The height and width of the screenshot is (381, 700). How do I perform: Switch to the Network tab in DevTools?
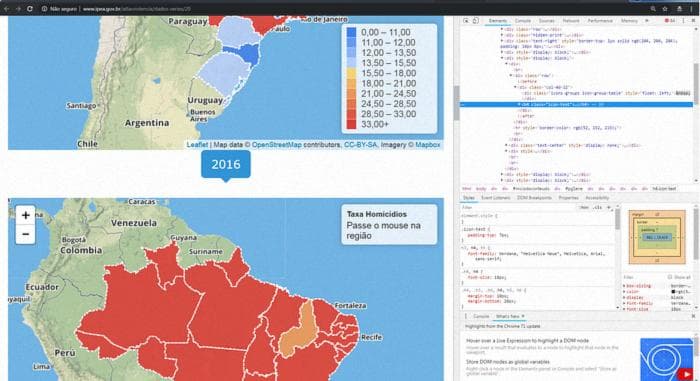click(x=571, y=21)
